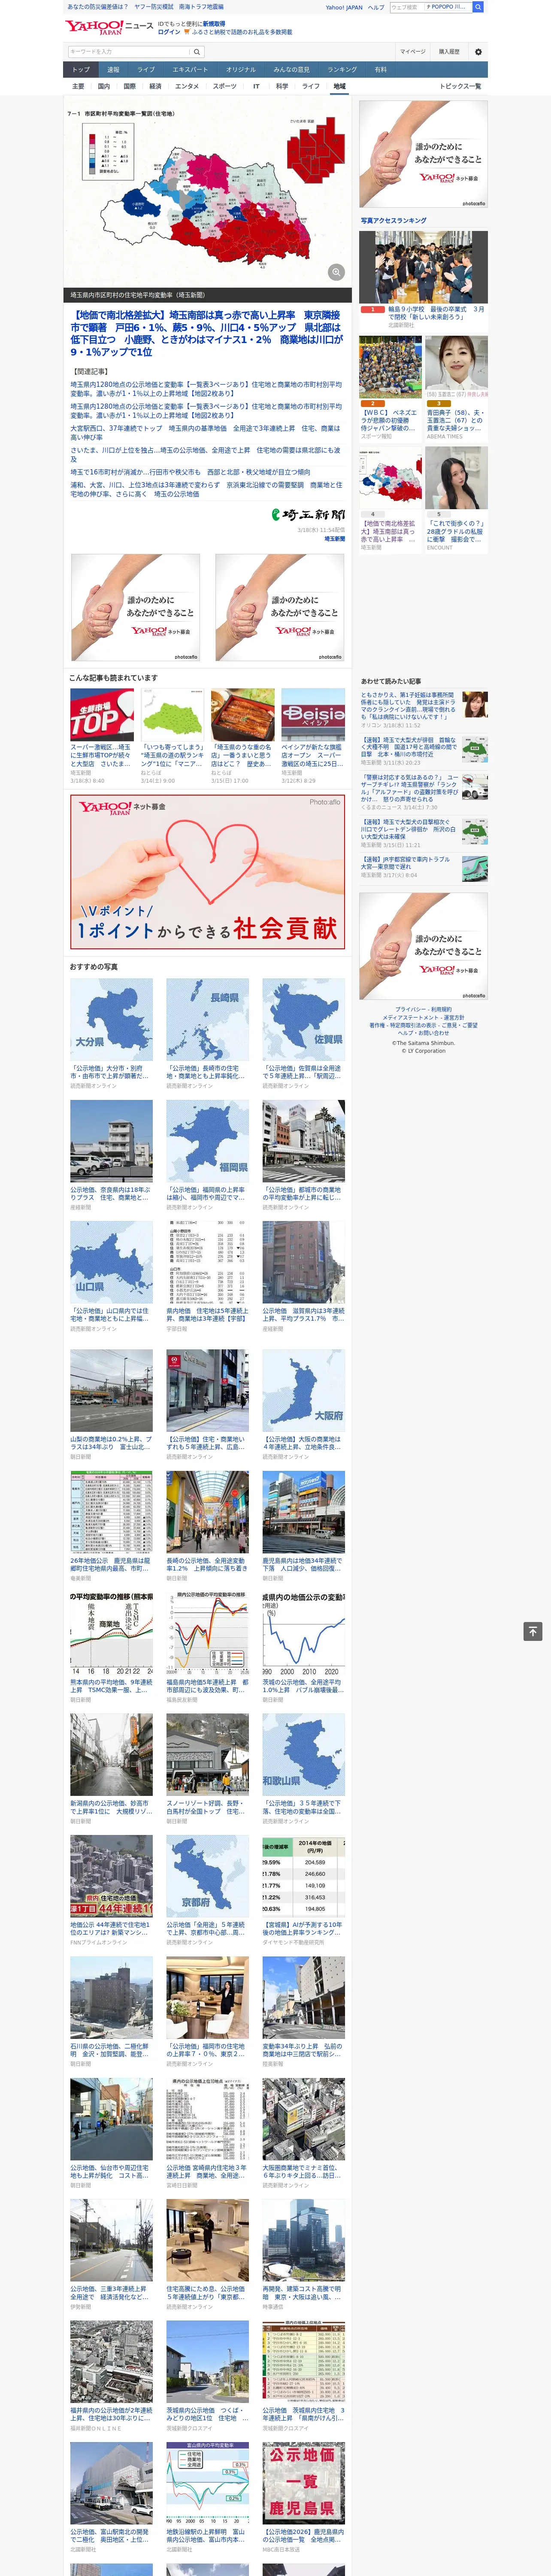Click the トピックス一覧 link
The height and width of the screenshot is (2576, 551).
coord(460,87)
